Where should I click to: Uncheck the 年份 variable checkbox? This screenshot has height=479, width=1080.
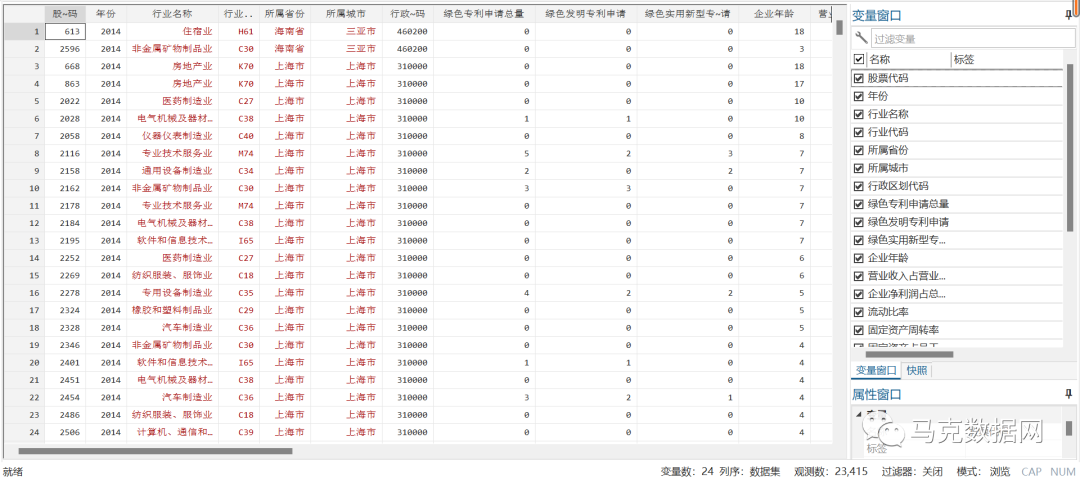858,96
